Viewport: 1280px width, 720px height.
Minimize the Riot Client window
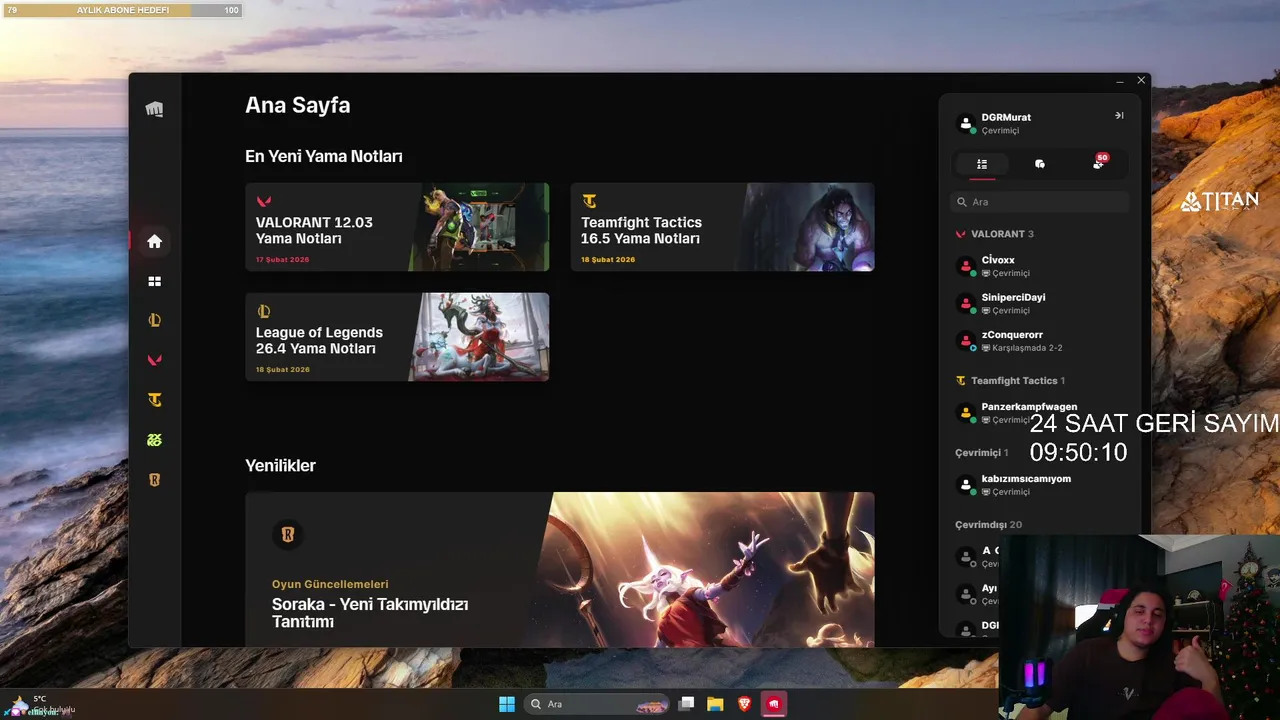(1120, 81)
